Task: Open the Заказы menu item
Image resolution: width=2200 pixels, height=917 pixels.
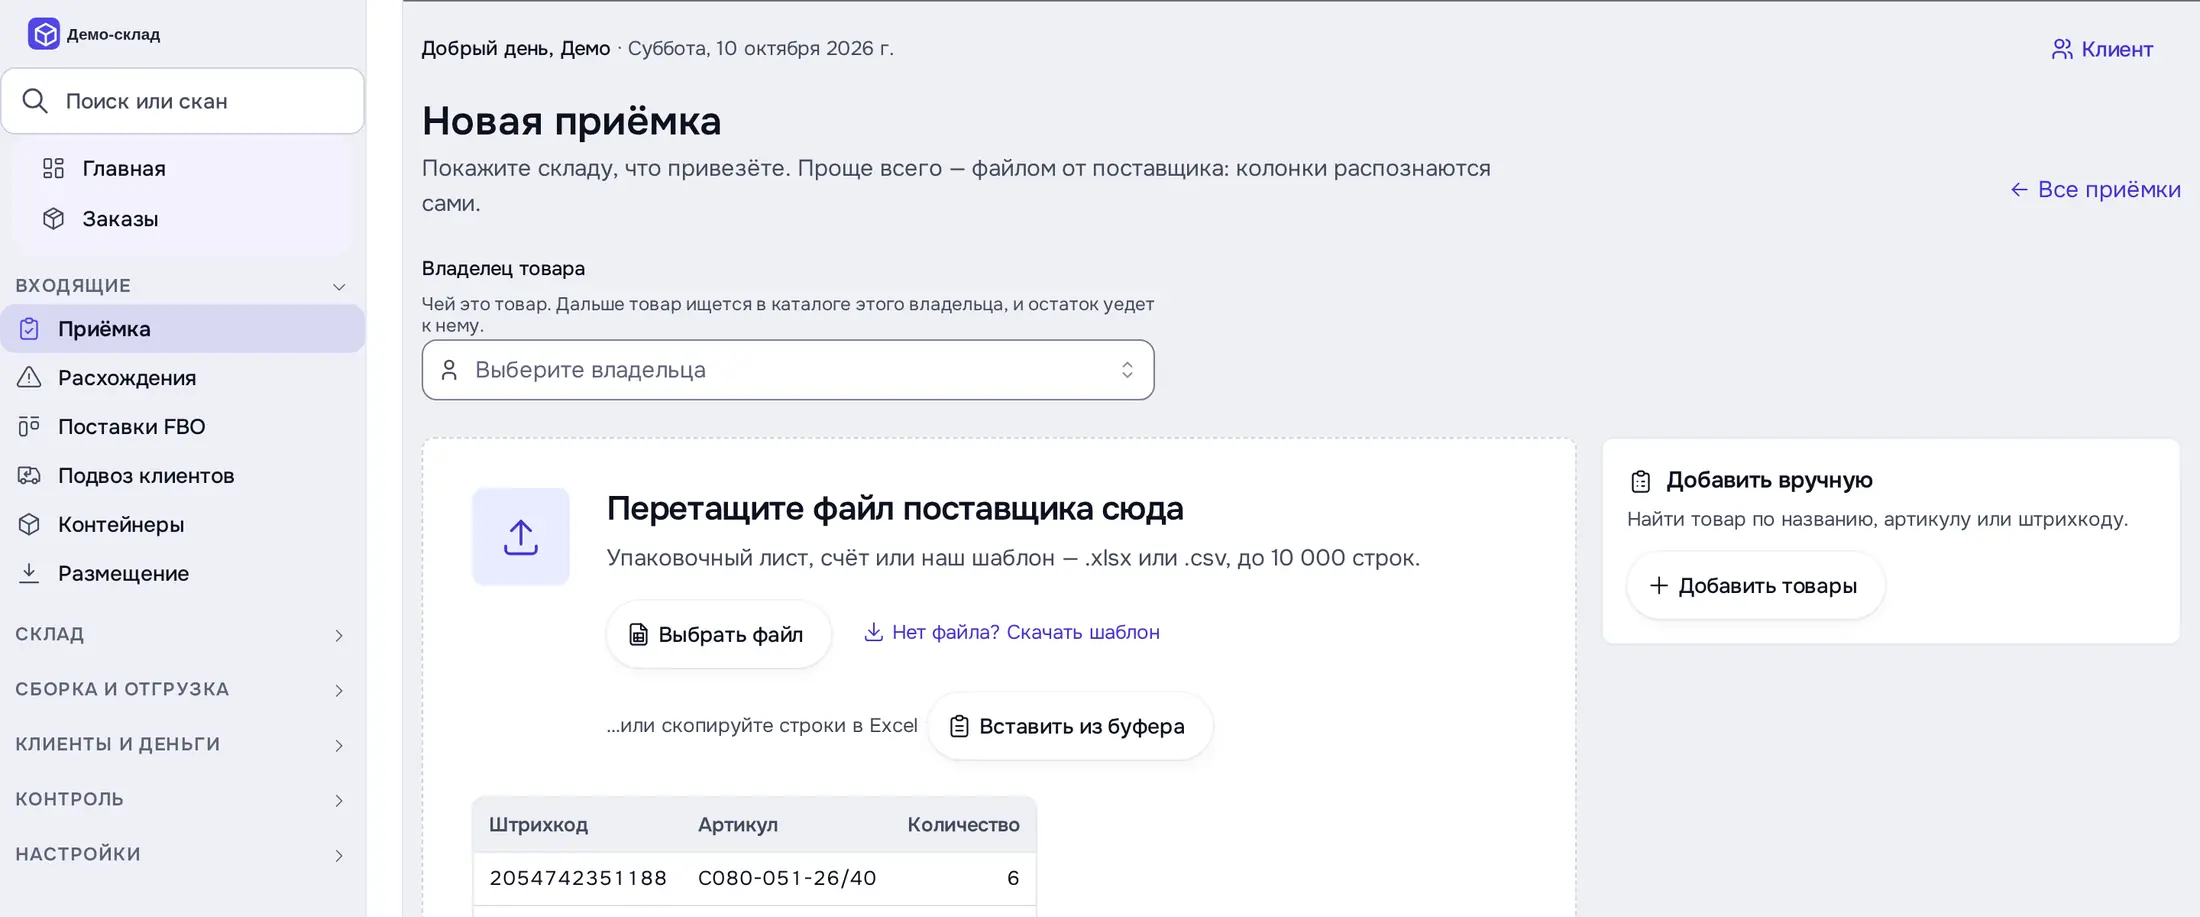Action: (183, 219)
